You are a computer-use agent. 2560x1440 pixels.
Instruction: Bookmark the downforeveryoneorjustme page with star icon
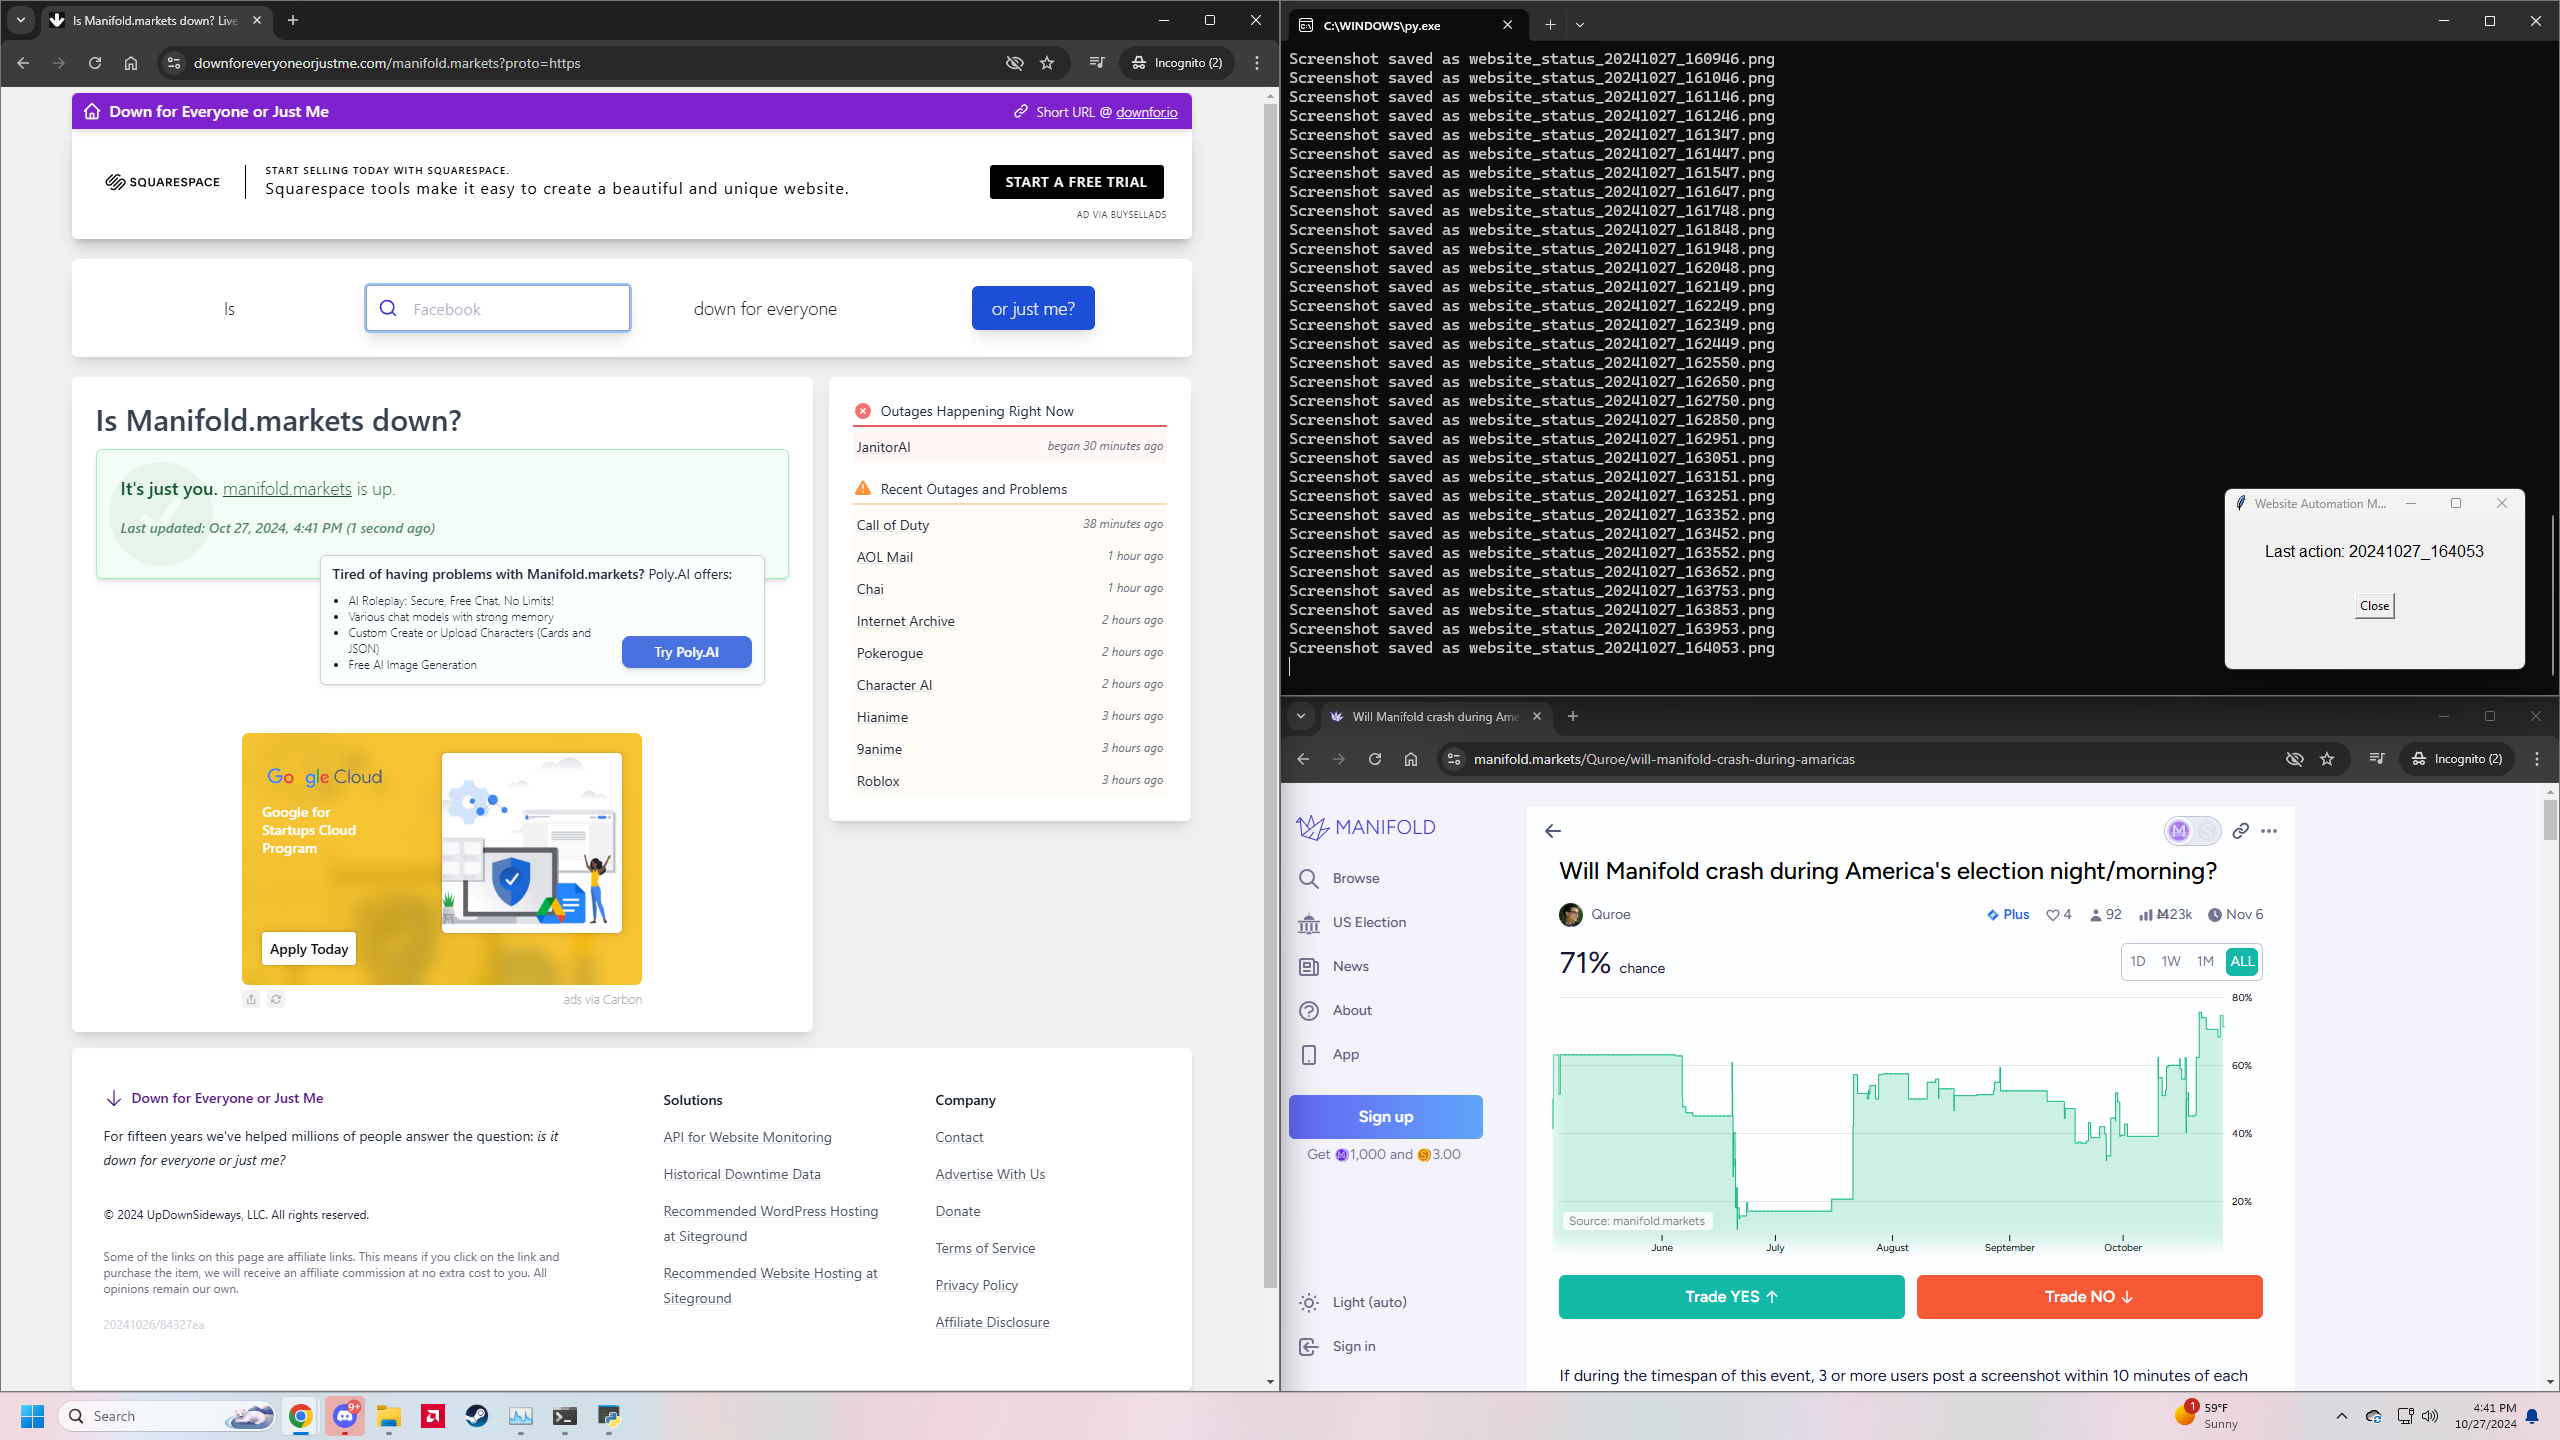pyautogui.click(x=1047, y=63)
